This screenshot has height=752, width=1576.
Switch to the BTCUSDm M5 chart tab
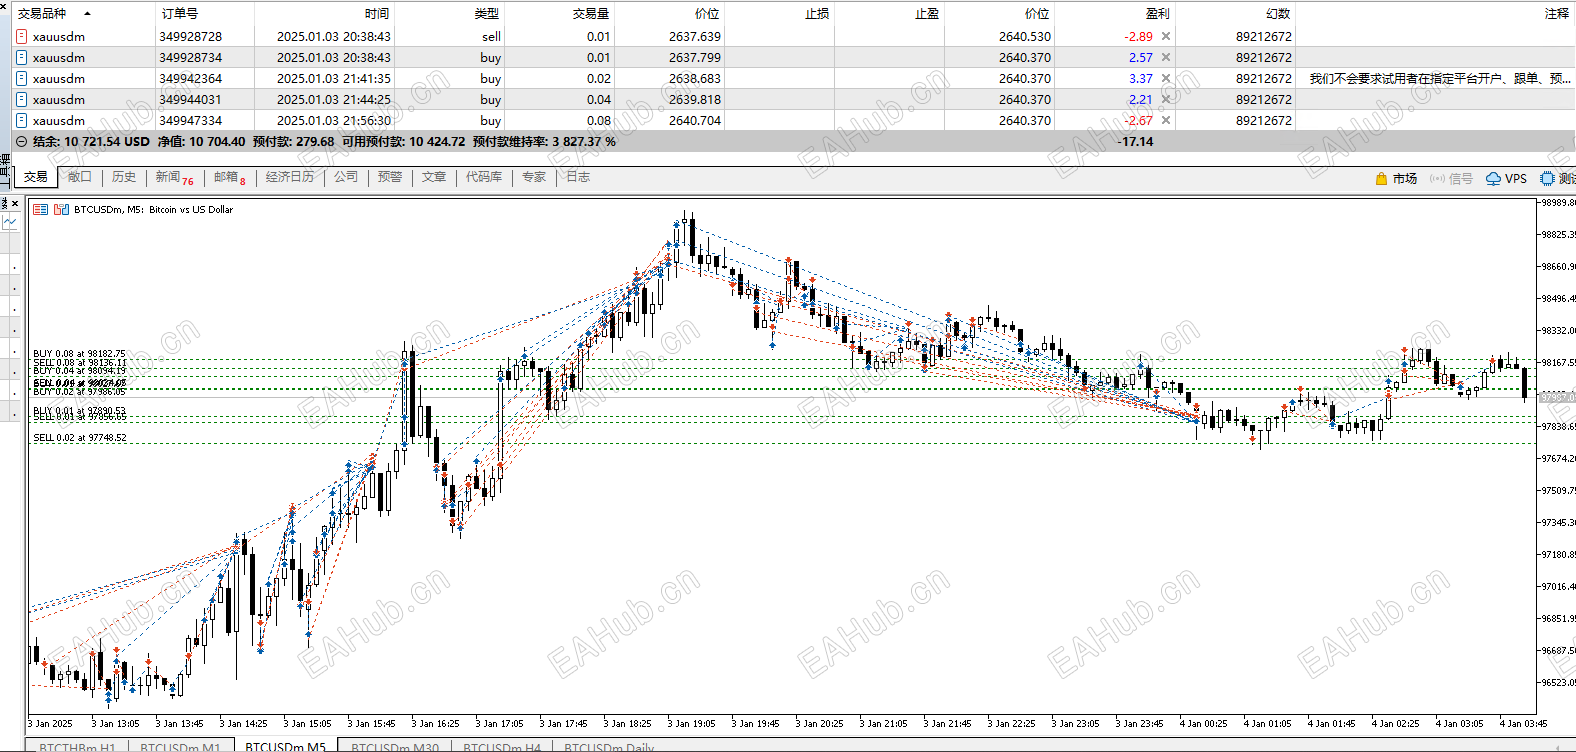[x=285, y=746]
